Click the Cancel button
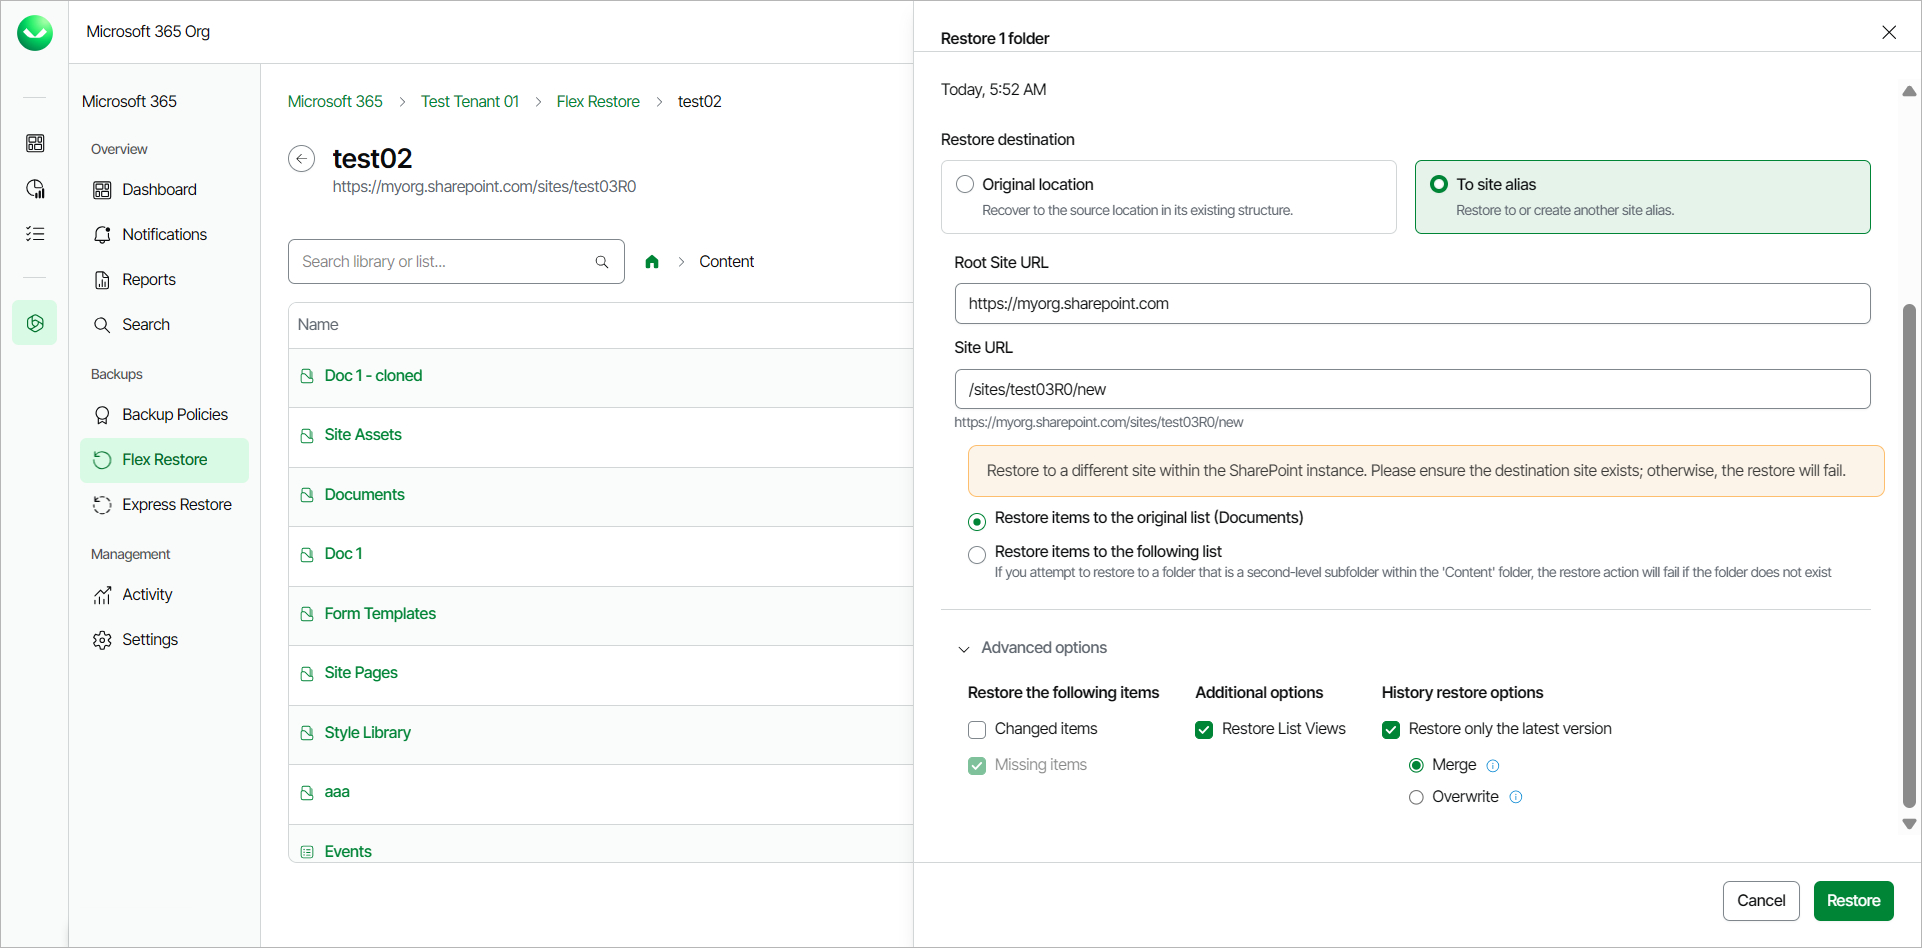This screenshot has width=1922, height=948. pos(1761,901)
